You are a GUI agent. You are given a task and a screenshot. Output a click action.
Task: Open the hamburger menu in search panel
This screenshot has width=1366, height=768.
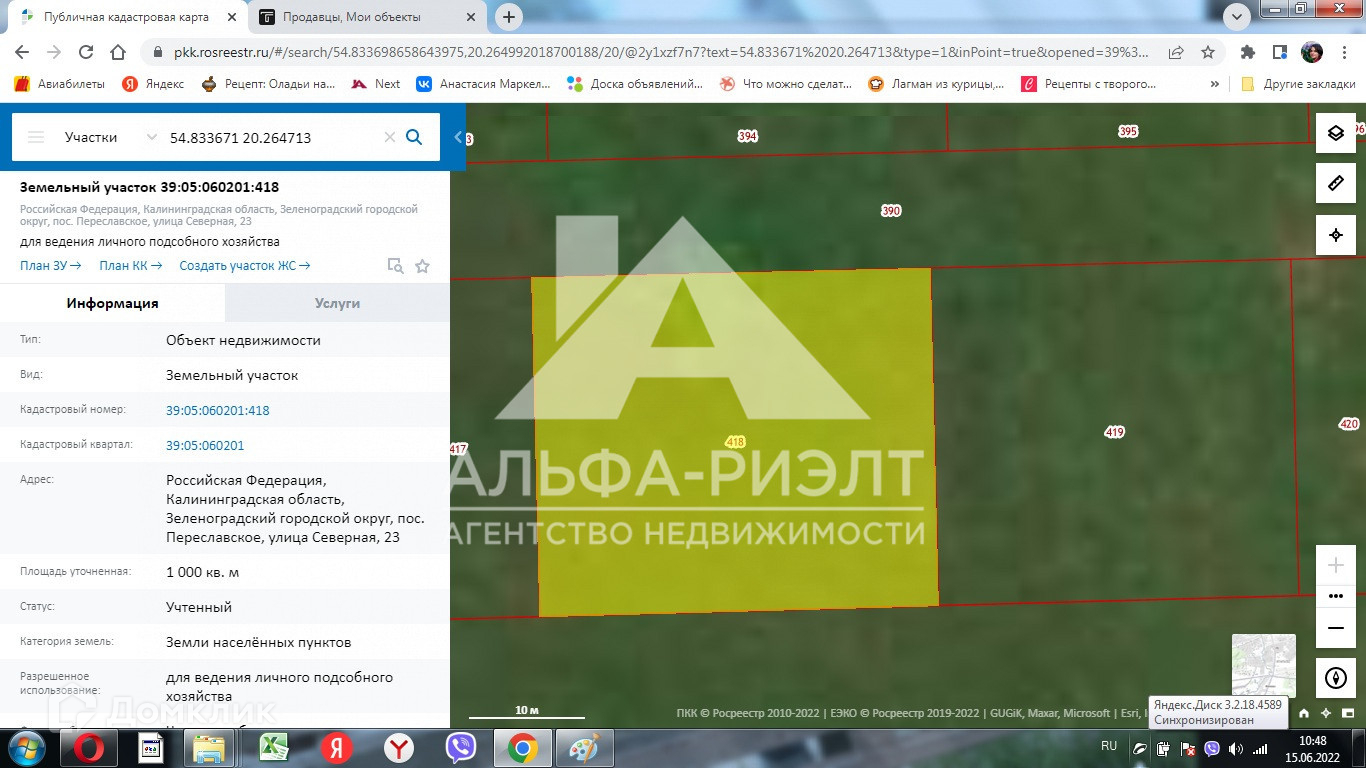click(x=36, y=138)
